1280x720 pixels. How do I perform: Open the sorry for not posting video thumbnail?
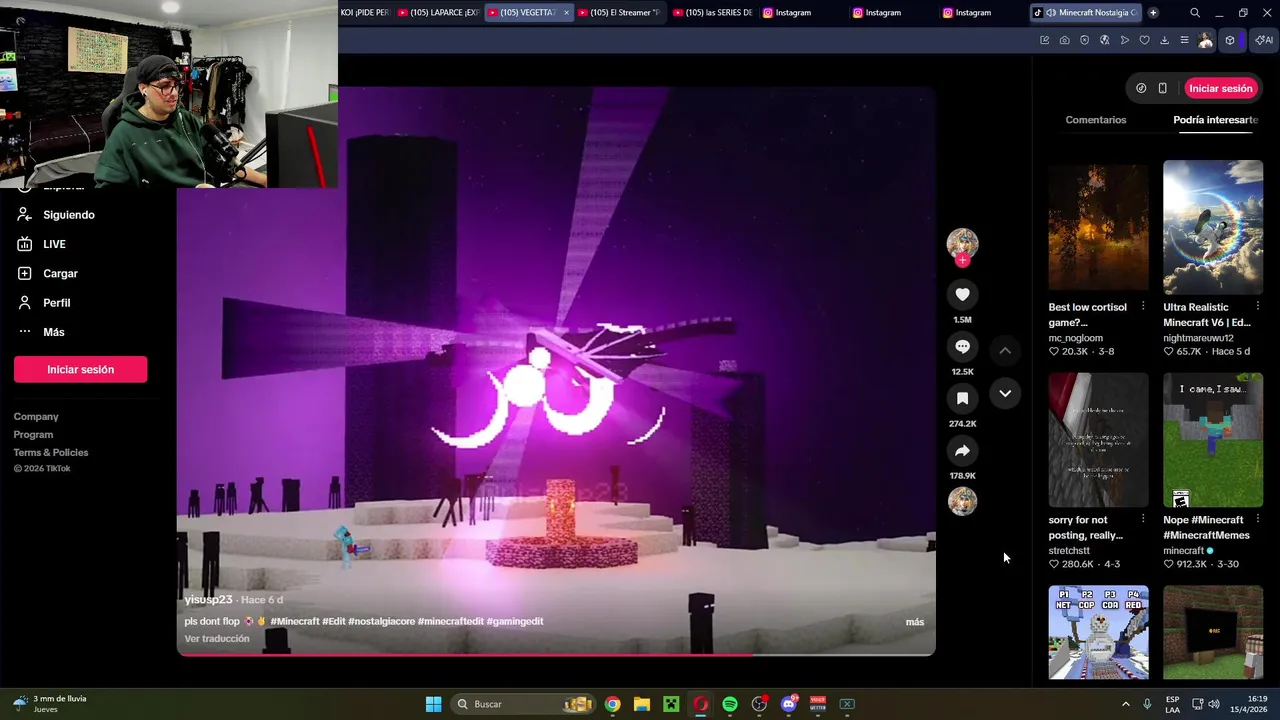coord(1098,440)
